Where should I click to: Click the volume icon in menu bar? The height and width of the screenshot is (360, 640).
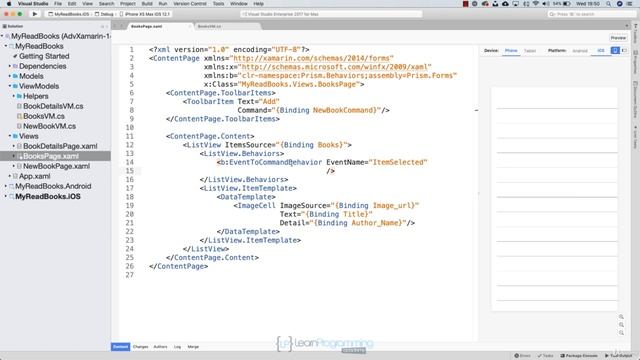(546, 4)
